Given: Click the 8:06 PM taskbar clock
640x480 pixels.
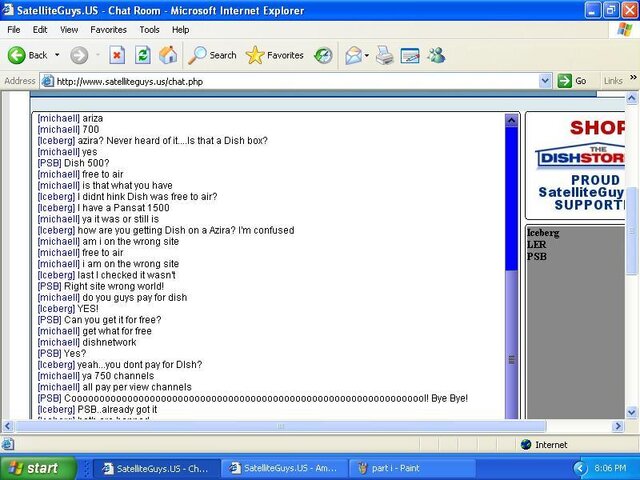Looking at the screenshot, I should click(610, 468).
